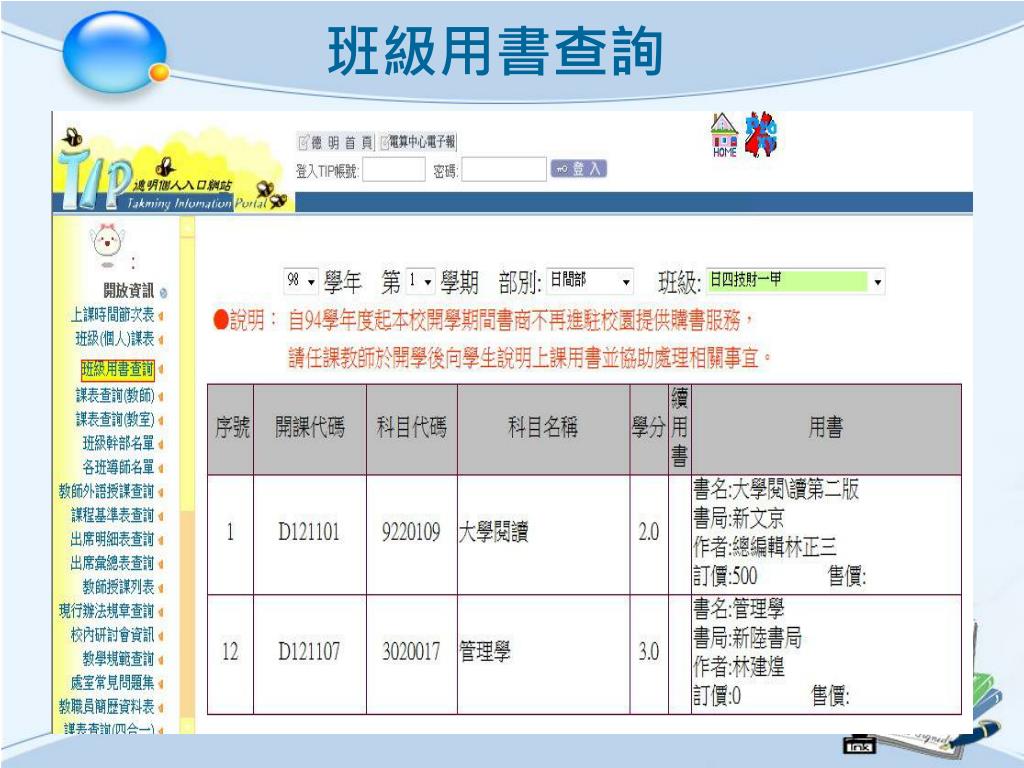
Task: Click the 管理學 subject name cell
Action: (x=543, y=652)
